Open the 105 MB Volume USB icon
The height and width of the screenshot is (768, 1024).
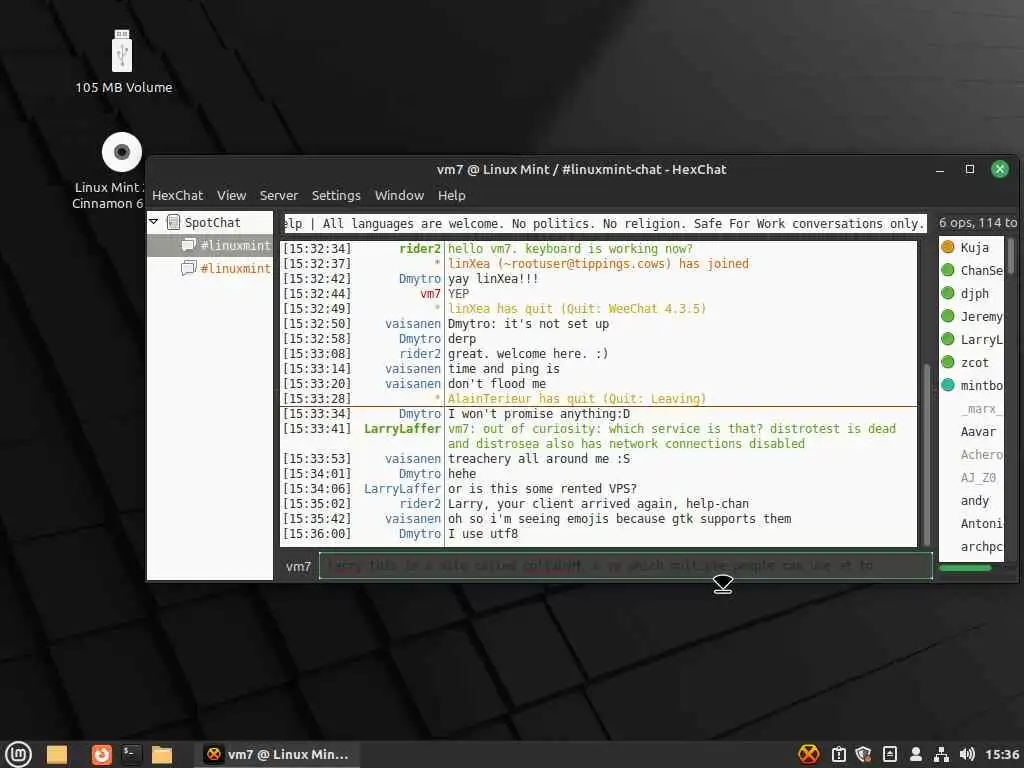(122, 51)
